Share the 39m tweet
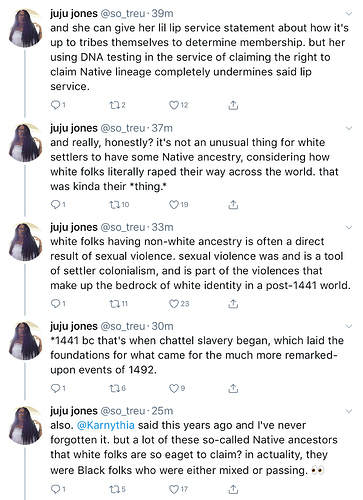363x500 pixels. 233,105
